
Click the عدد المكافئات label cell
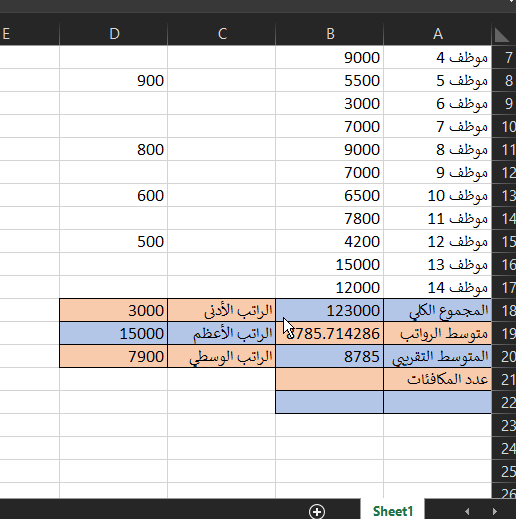click(x=438, y=379)
